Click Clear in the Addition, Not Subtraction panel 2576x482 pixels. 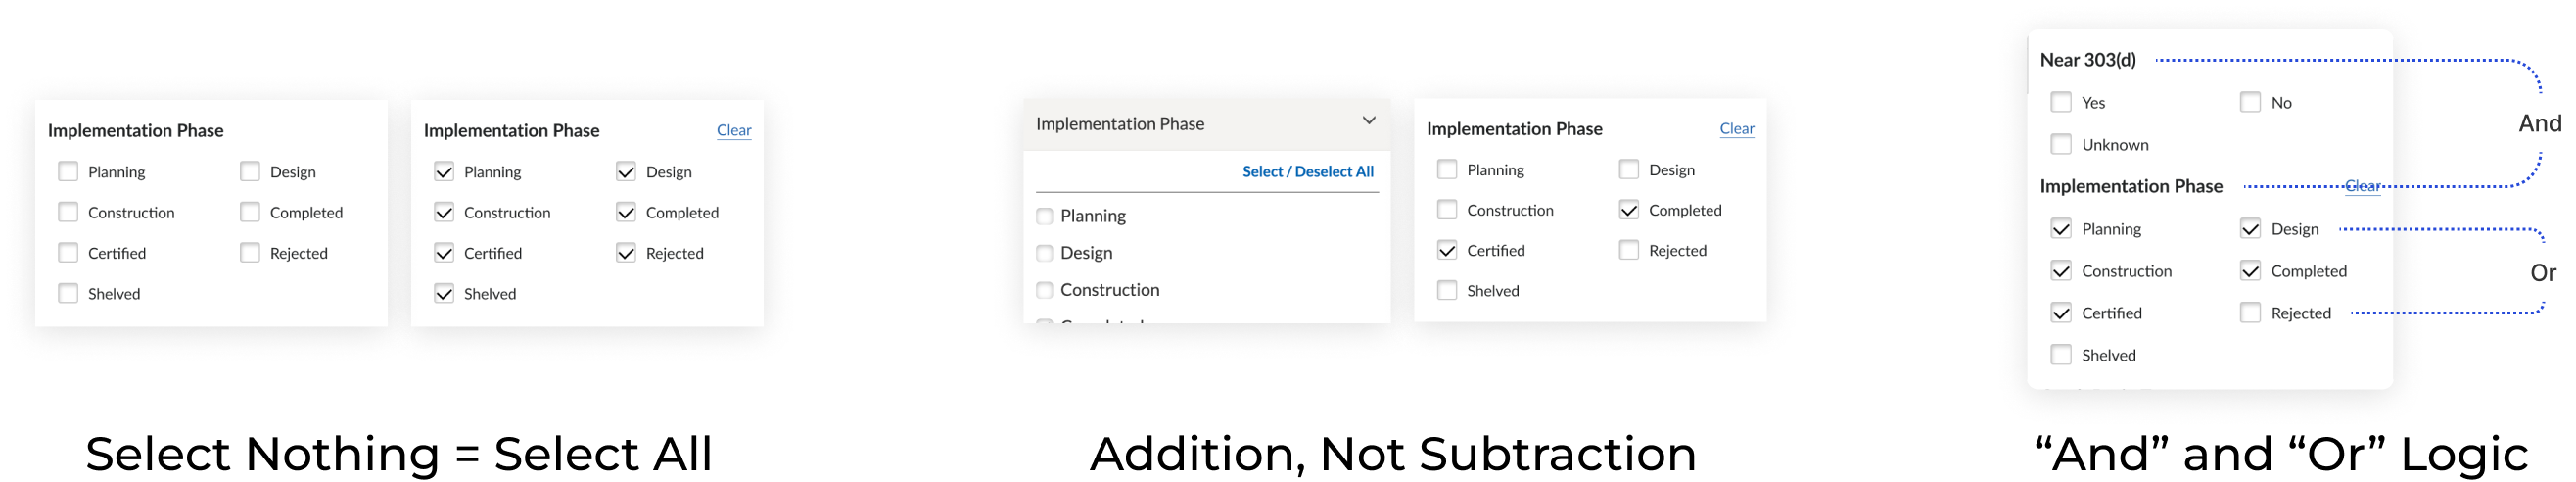click(1737, 128)
